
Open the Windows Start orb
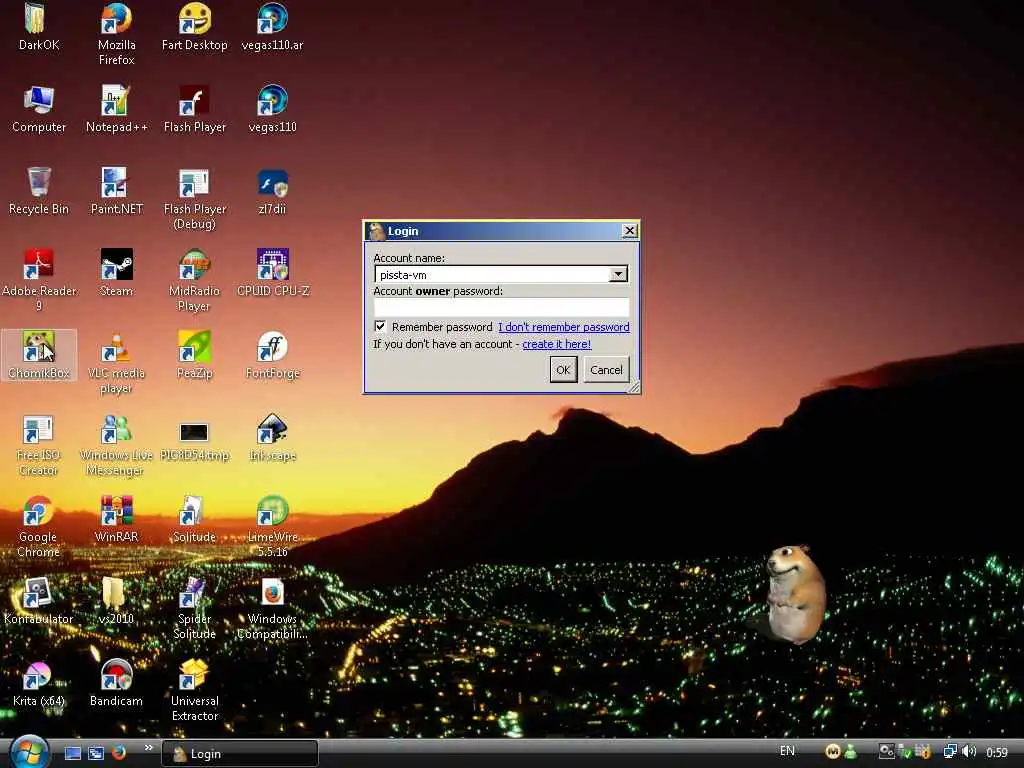(29, 752)
